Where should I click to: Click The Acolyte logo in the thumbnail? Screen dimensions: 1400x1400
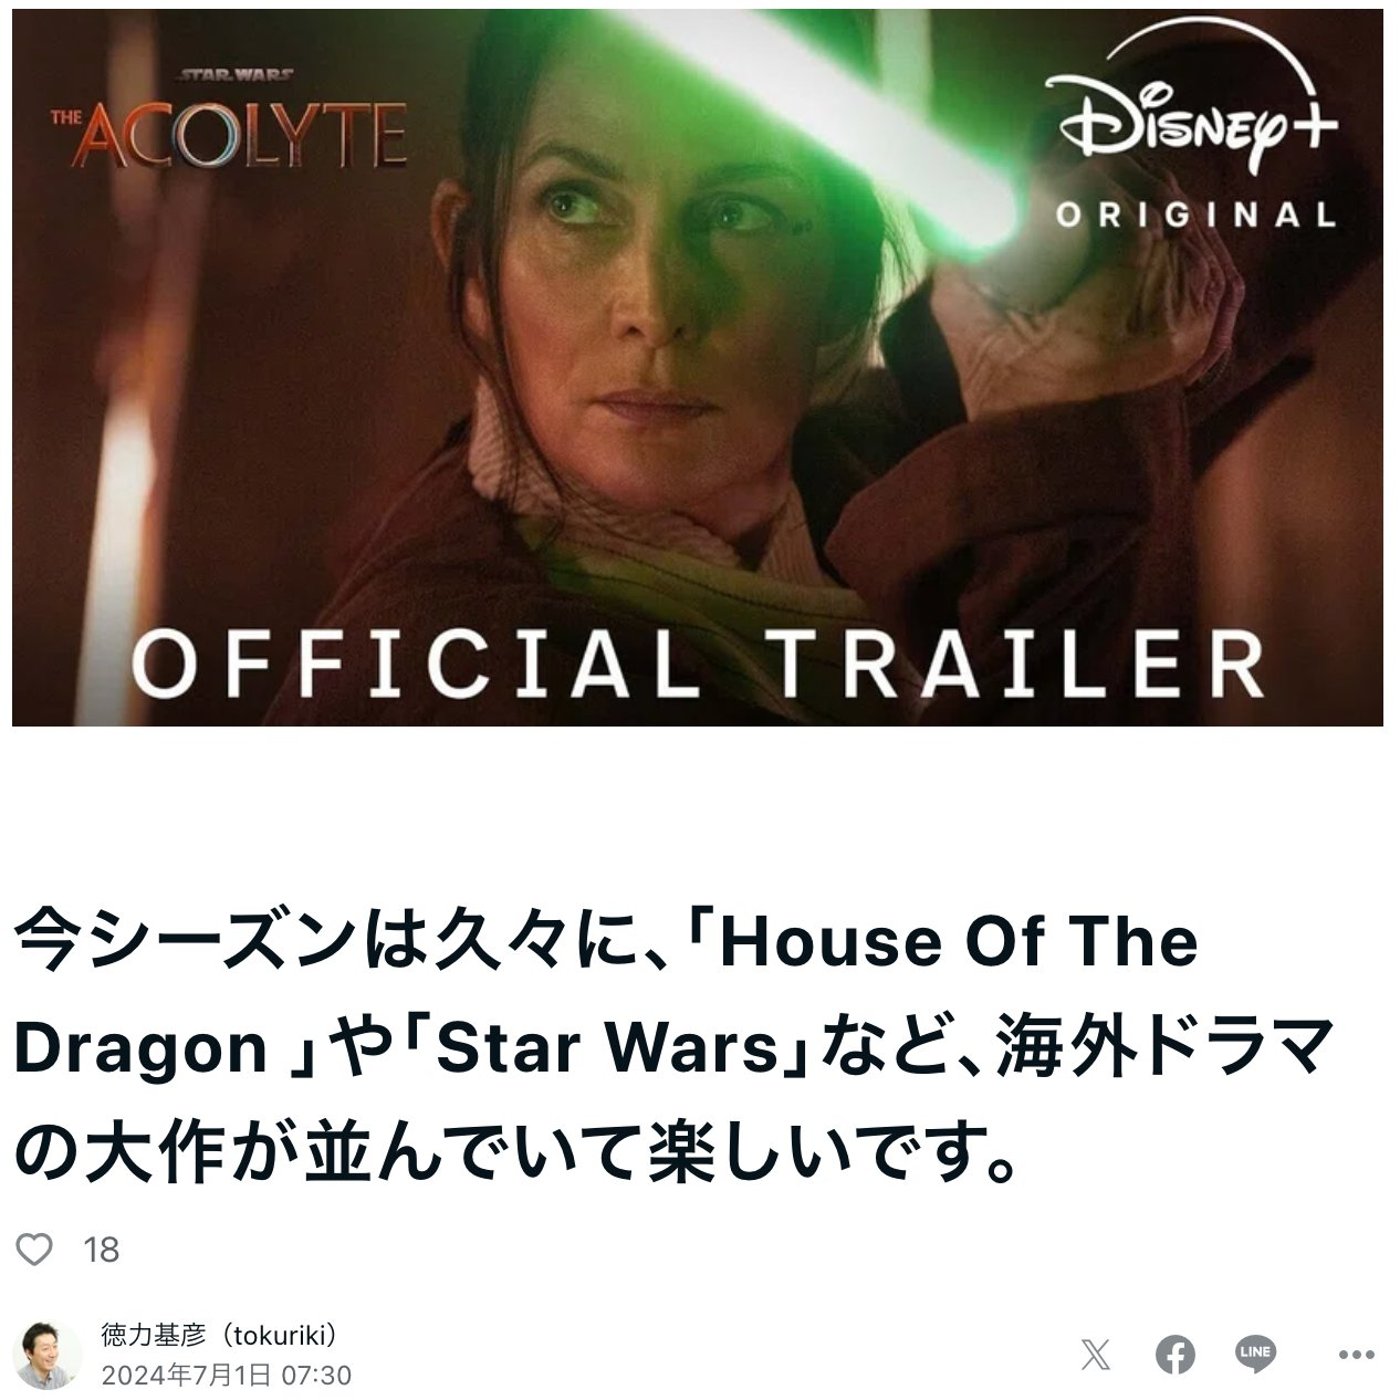230,124
